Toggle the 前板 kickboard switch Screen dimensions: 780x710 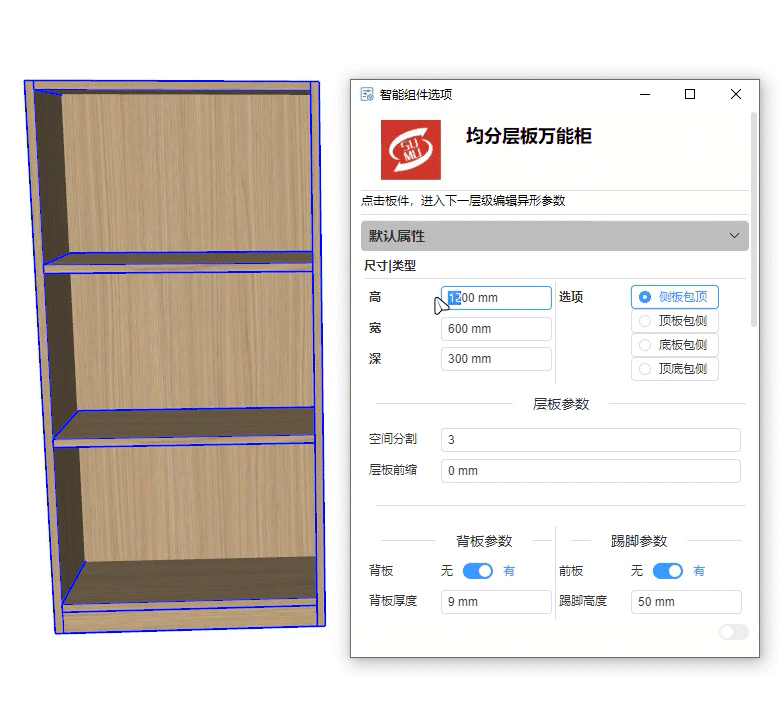[x=667, y=571]
